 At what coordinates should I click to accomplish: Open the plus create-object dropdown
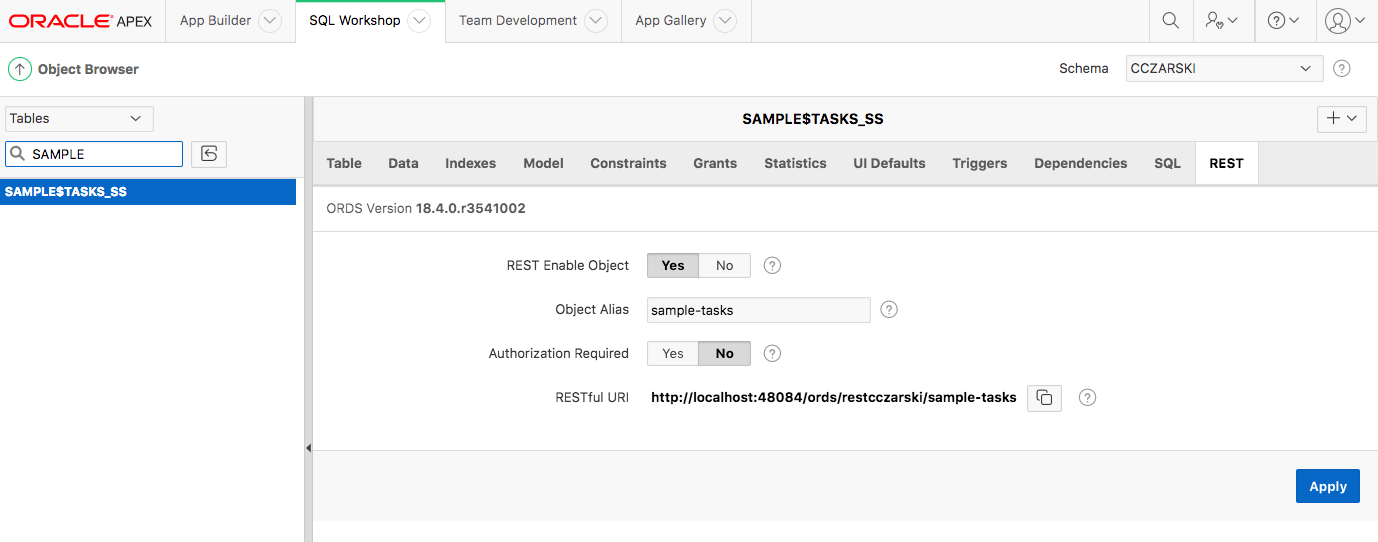(x=1341, y=119)
